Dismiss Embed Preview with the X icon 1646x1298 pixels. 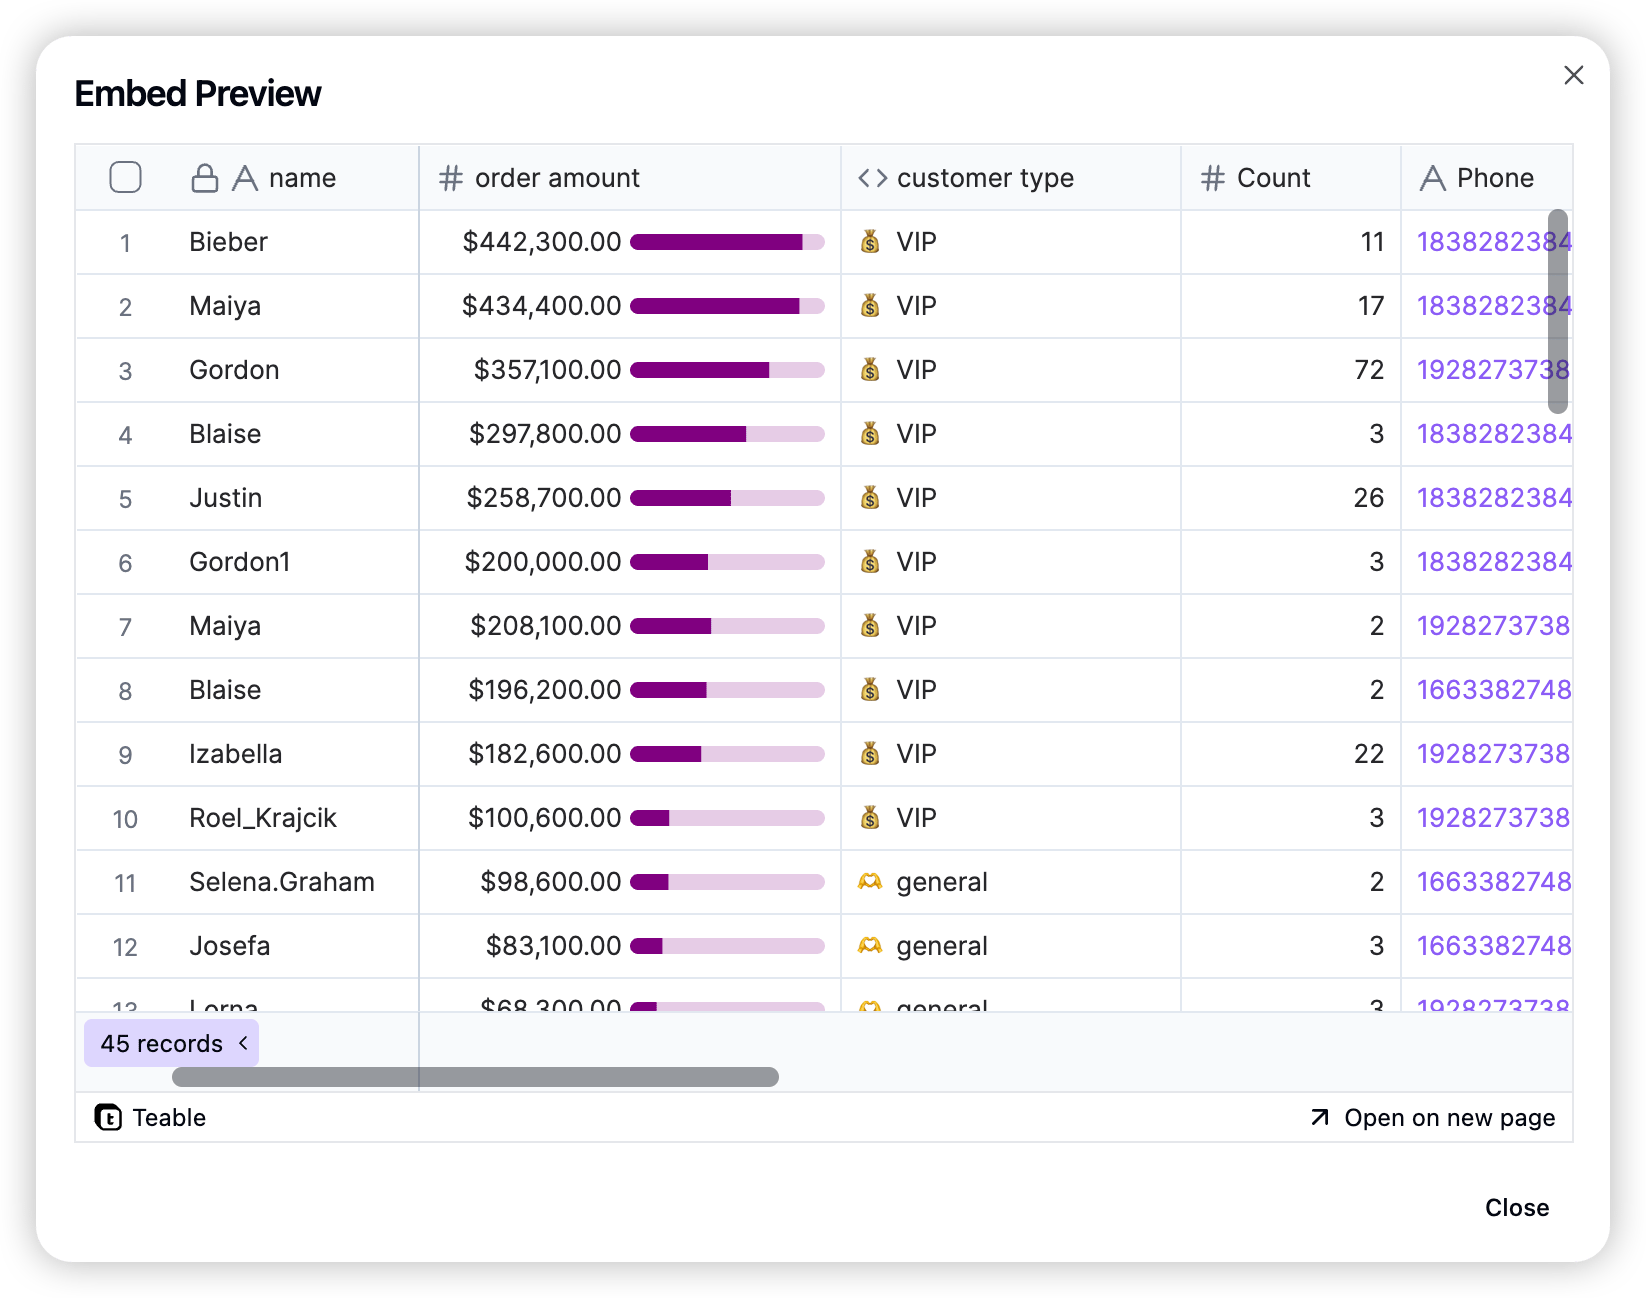pyautogui.click(x=1574, y=75)
